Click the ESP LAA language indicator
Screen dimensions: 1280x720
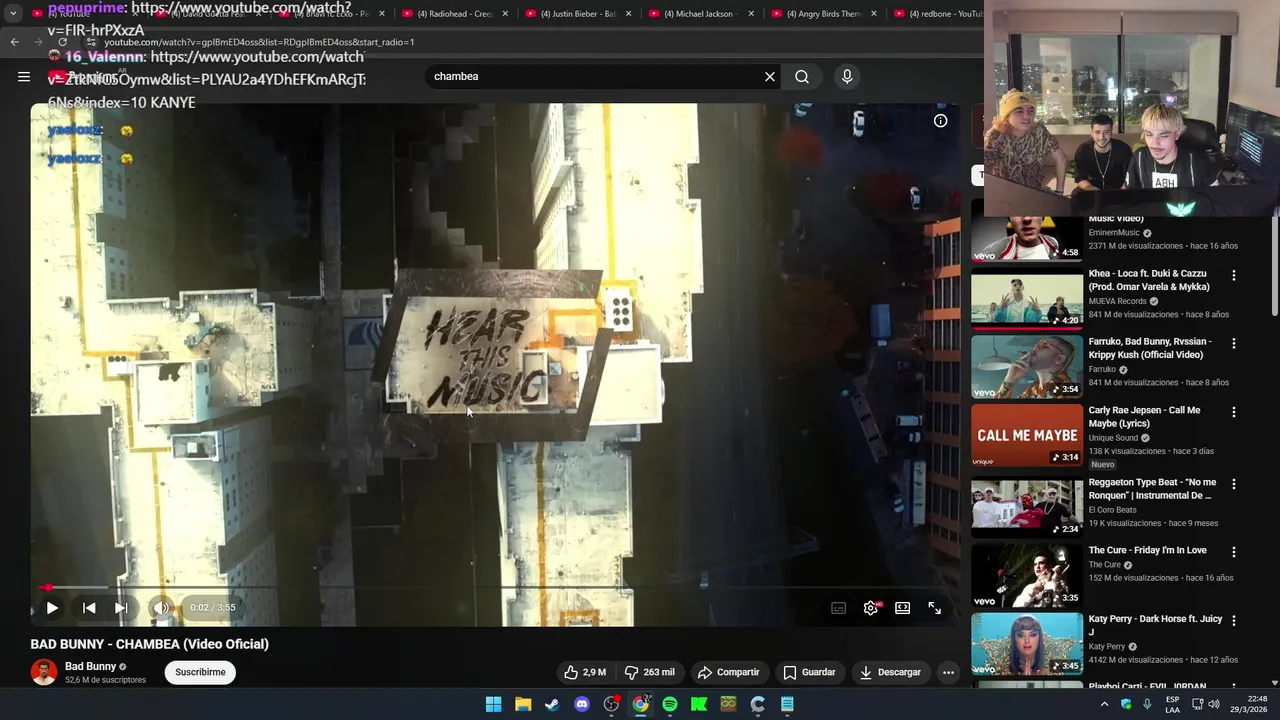(1173, 704)
